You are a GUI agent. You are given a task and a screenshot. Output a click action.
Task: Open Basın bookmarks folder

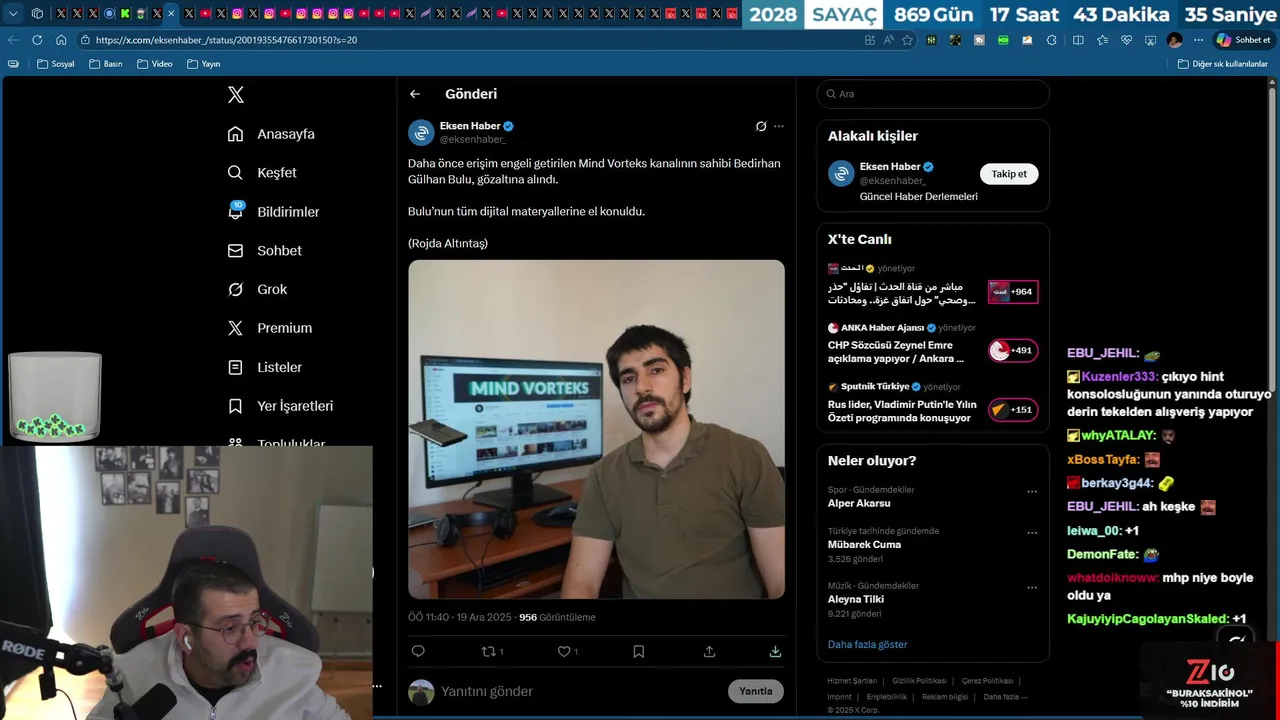106,64
